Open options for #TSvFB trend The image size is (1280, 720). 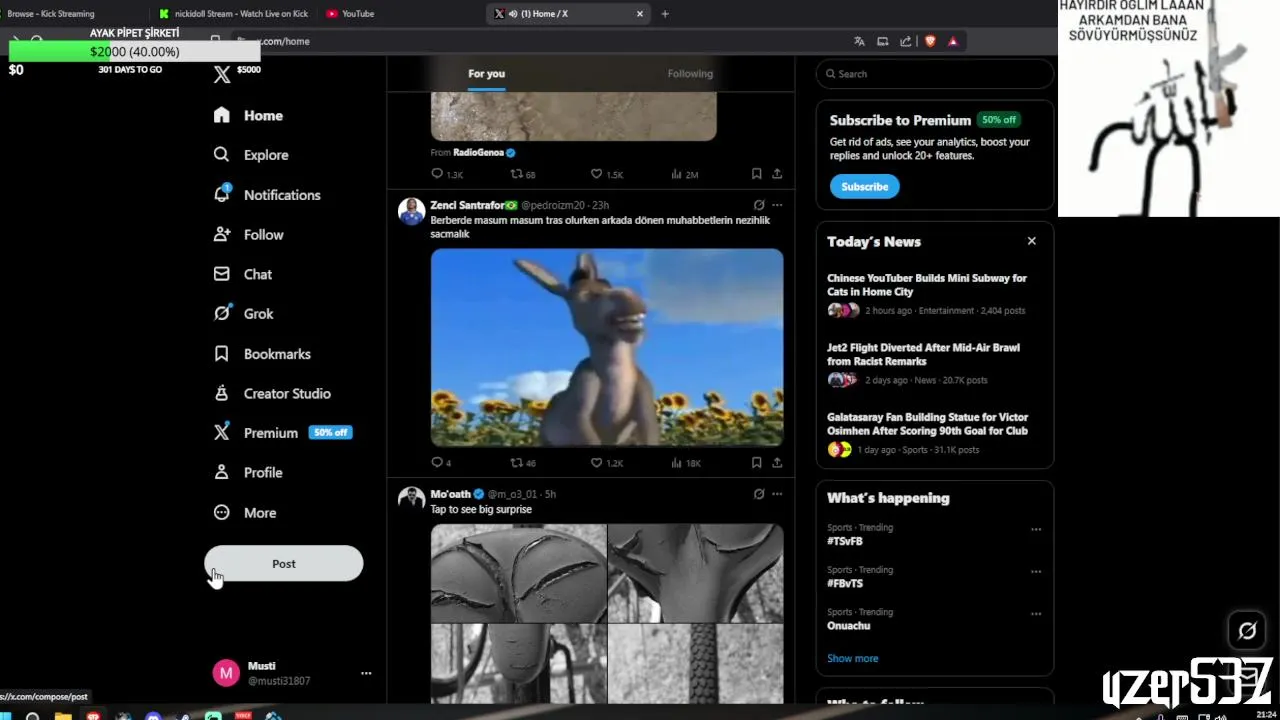pyautogui.click(x=1036, y=529)
